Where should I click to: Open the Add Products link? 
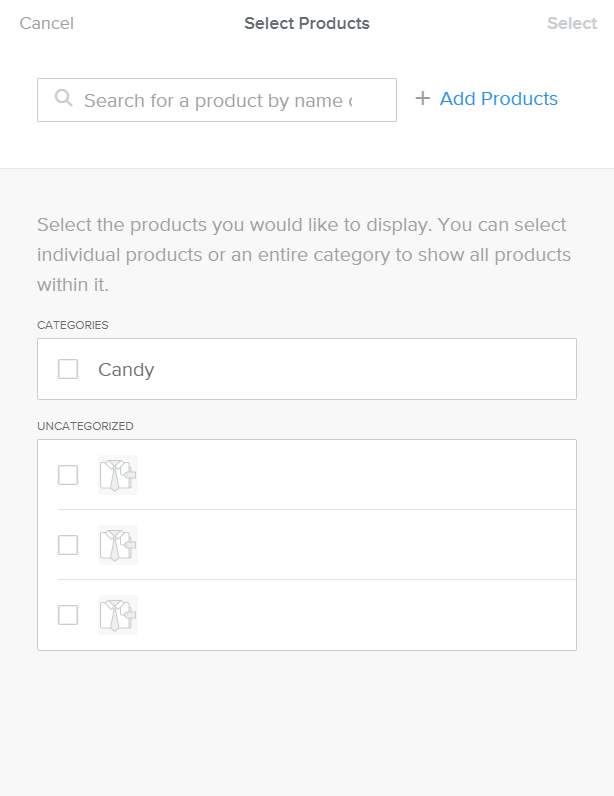coord(499,98)
